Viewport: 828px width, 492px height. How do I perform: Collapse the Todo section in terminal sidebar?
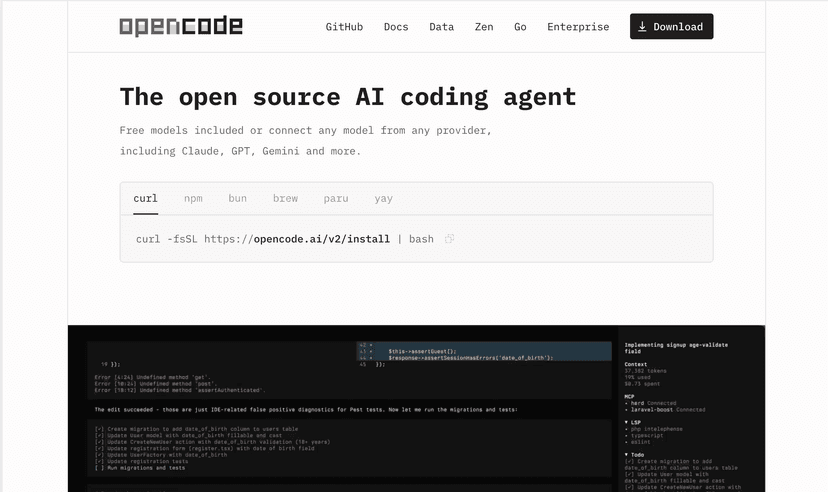tap(634, 455)
